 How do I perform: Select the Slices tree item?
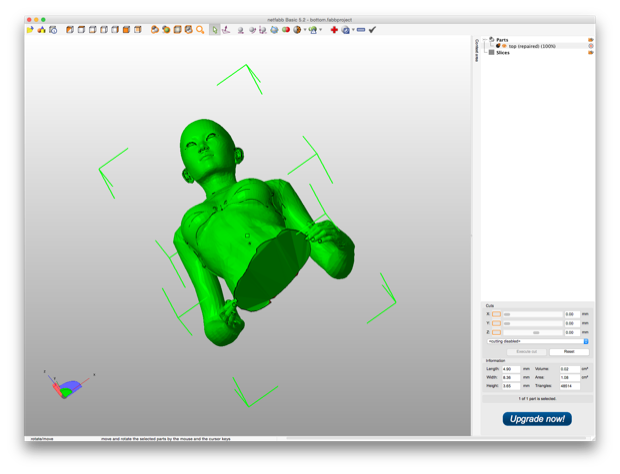[503, 53]
